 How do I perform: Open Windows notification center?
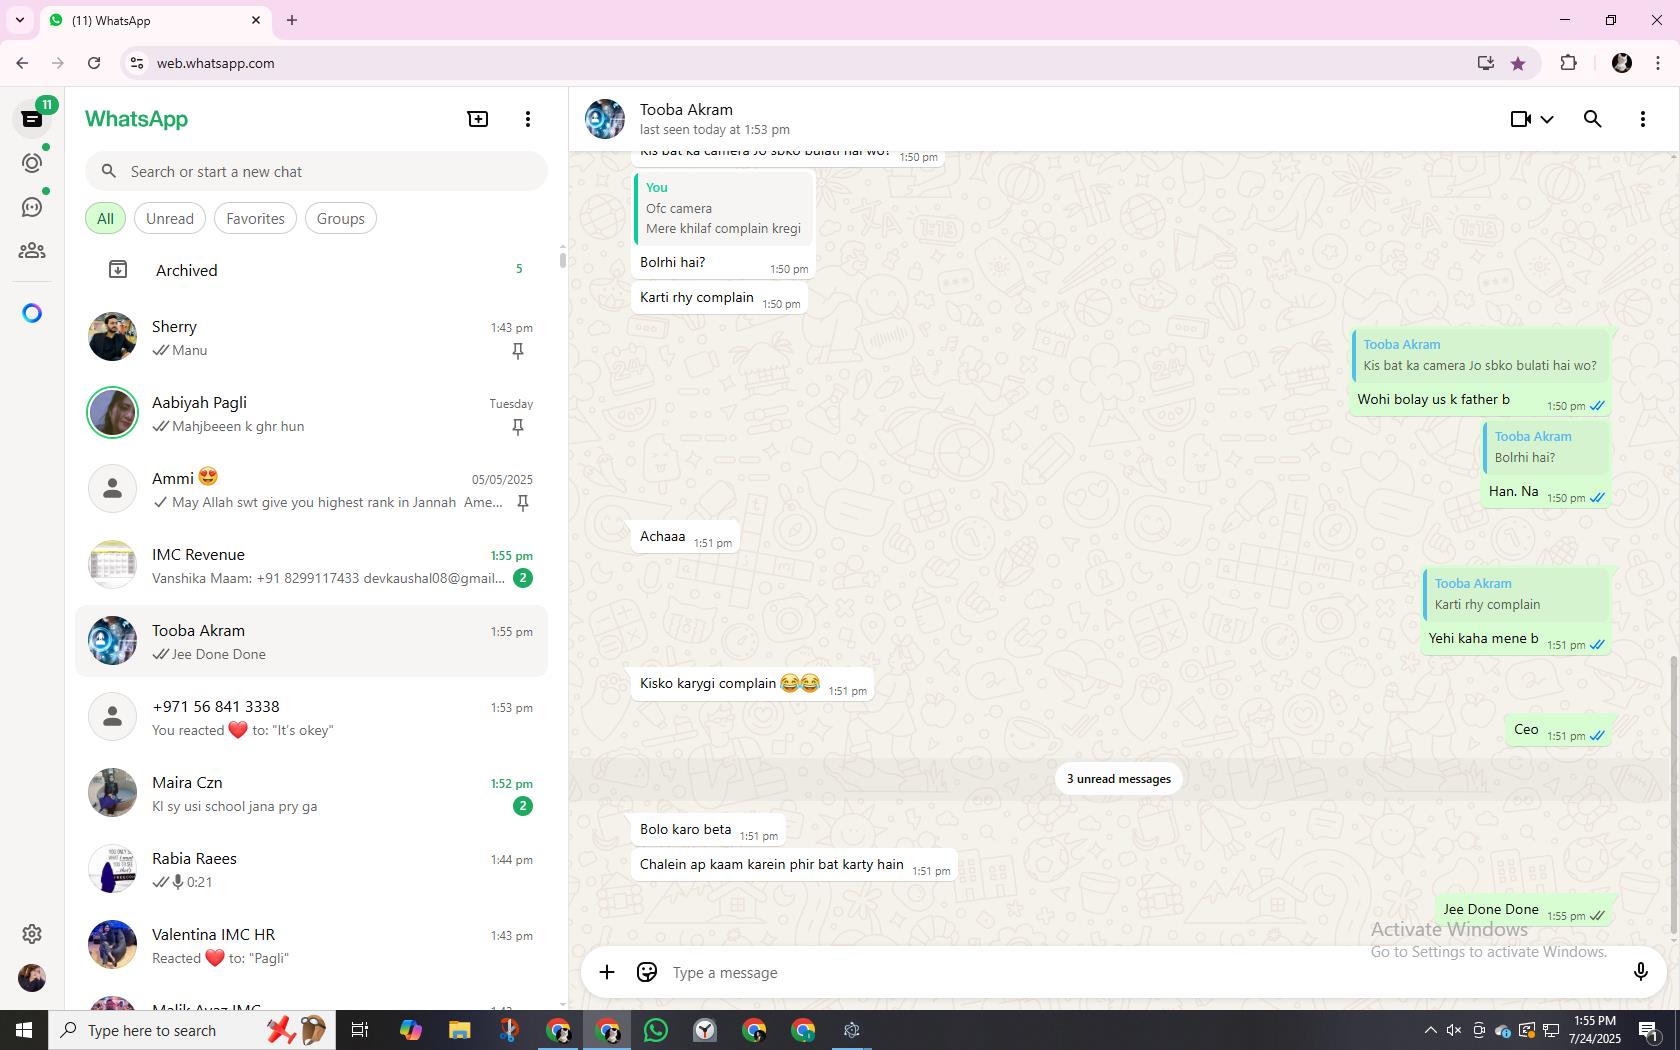(1649, 1030)
